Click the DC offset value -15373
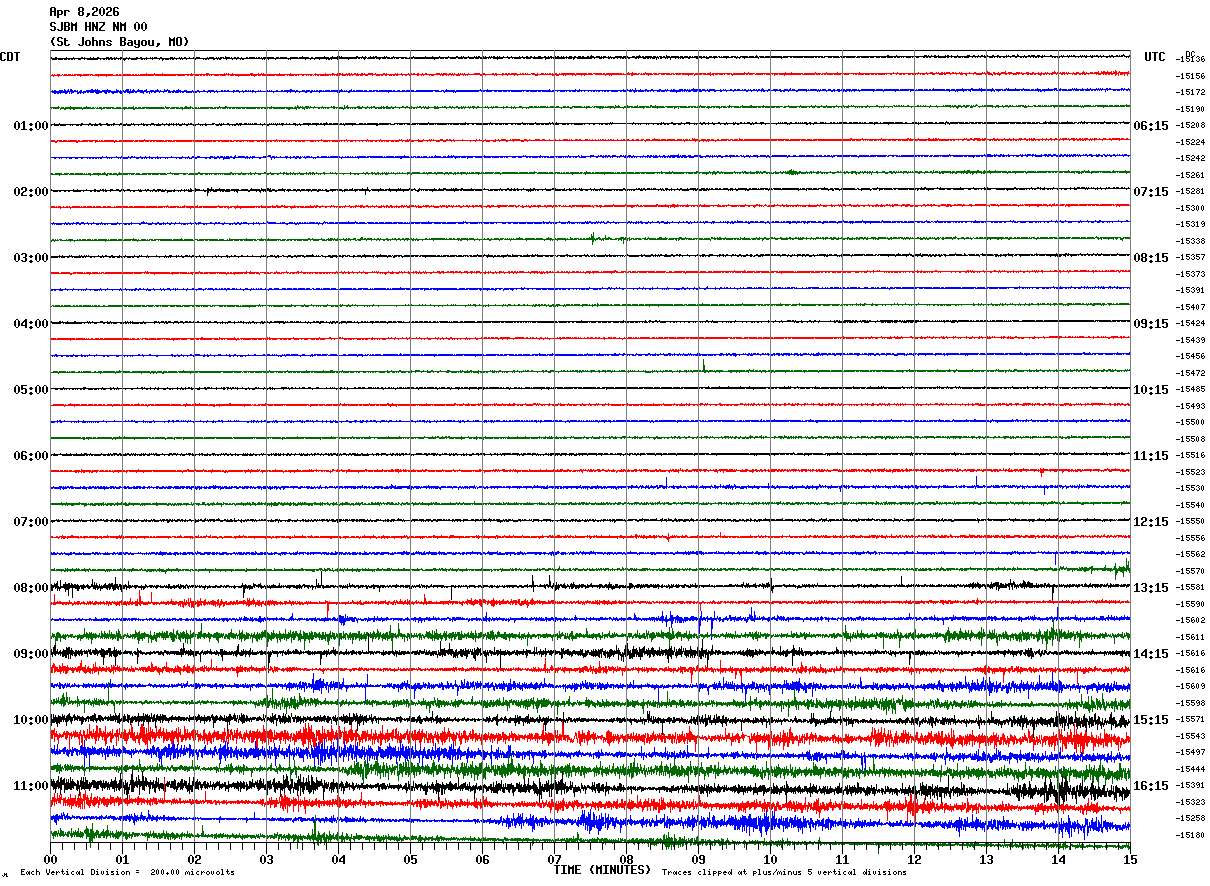 (1191, 274)
